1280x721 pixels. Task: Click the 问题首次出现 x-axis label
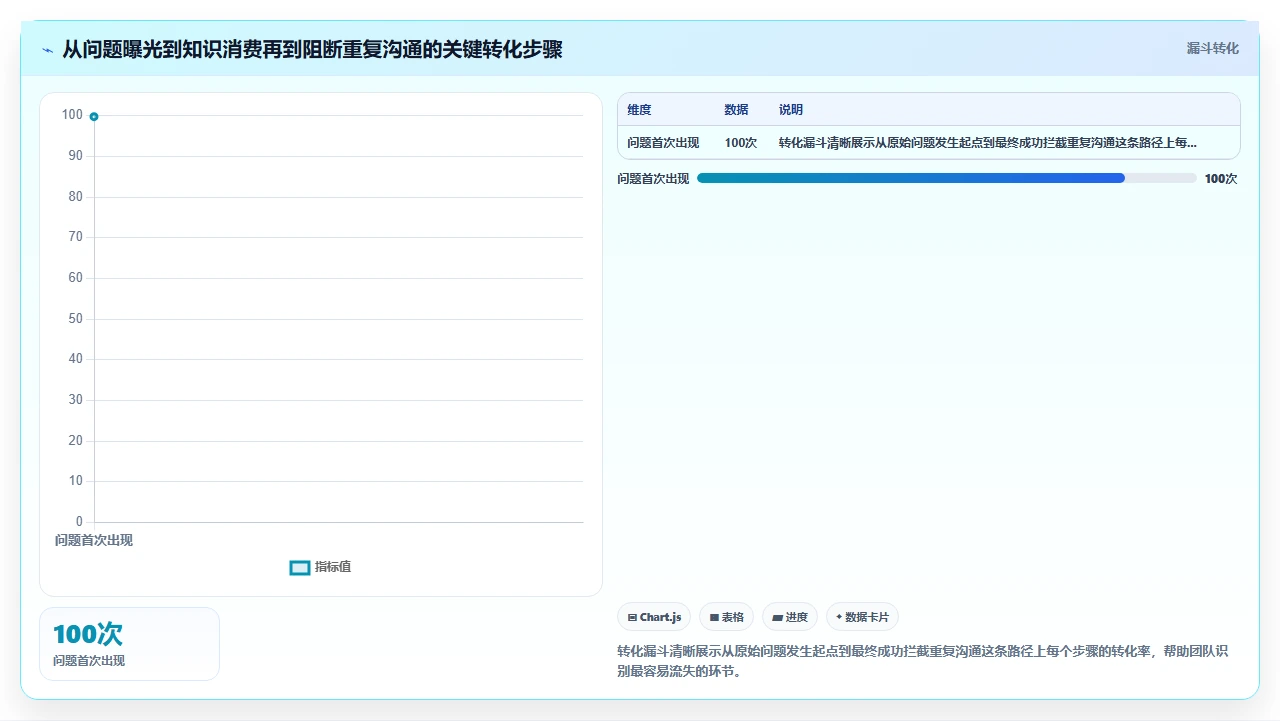[x=94, y=540]
